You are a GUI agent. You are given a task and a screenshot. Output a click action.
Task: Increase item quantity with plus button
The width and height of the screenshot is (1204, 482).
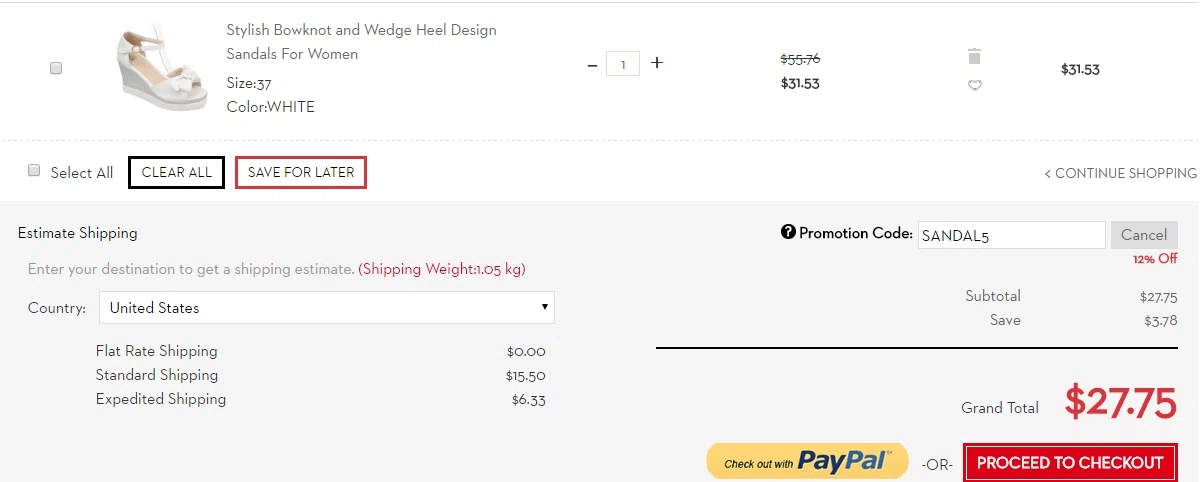657,63
